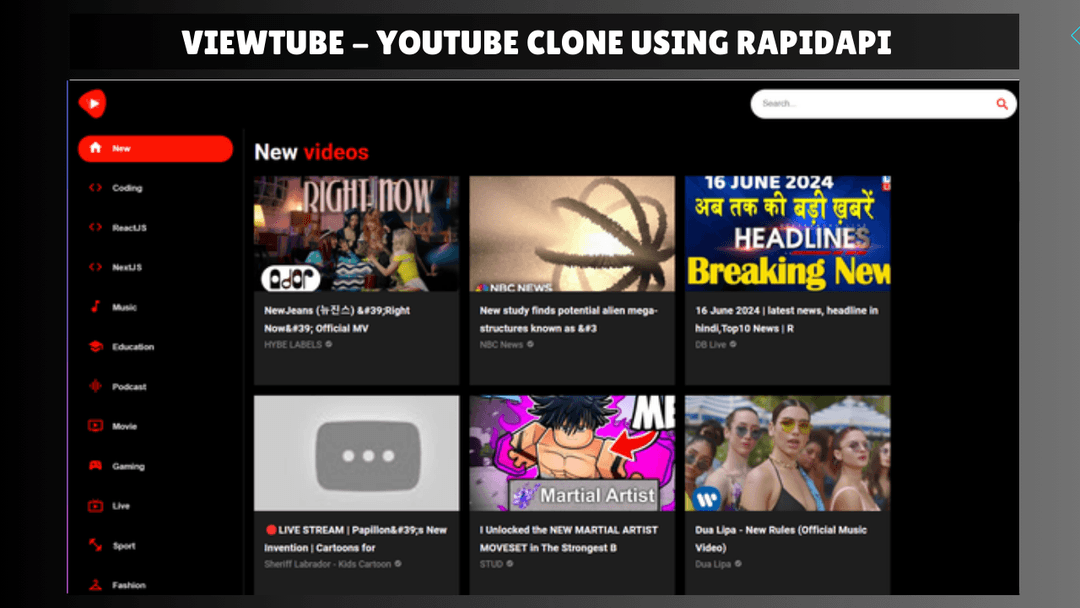The image size is (1080, 608).
Task: Visit the Sheriff Labrador Kids Cartoon channel
Action: pyautogui.click(x=327, y=564)
